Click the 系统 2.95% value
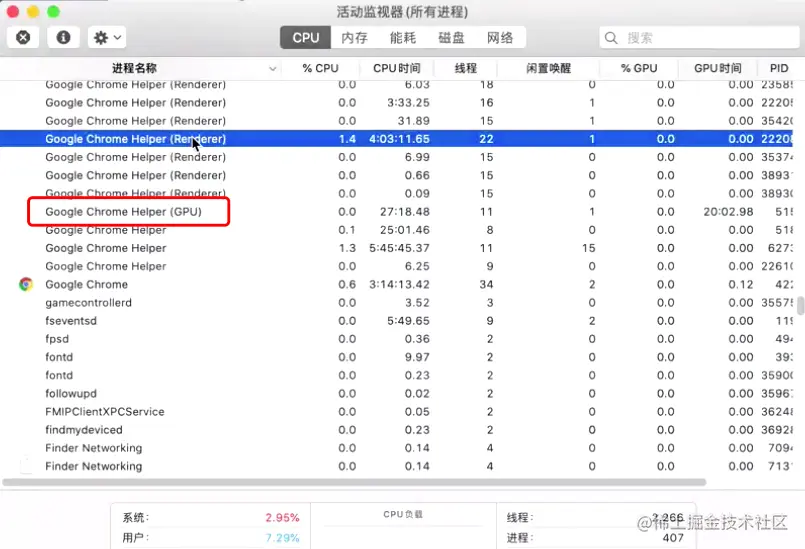 click(x=282, y=518)
